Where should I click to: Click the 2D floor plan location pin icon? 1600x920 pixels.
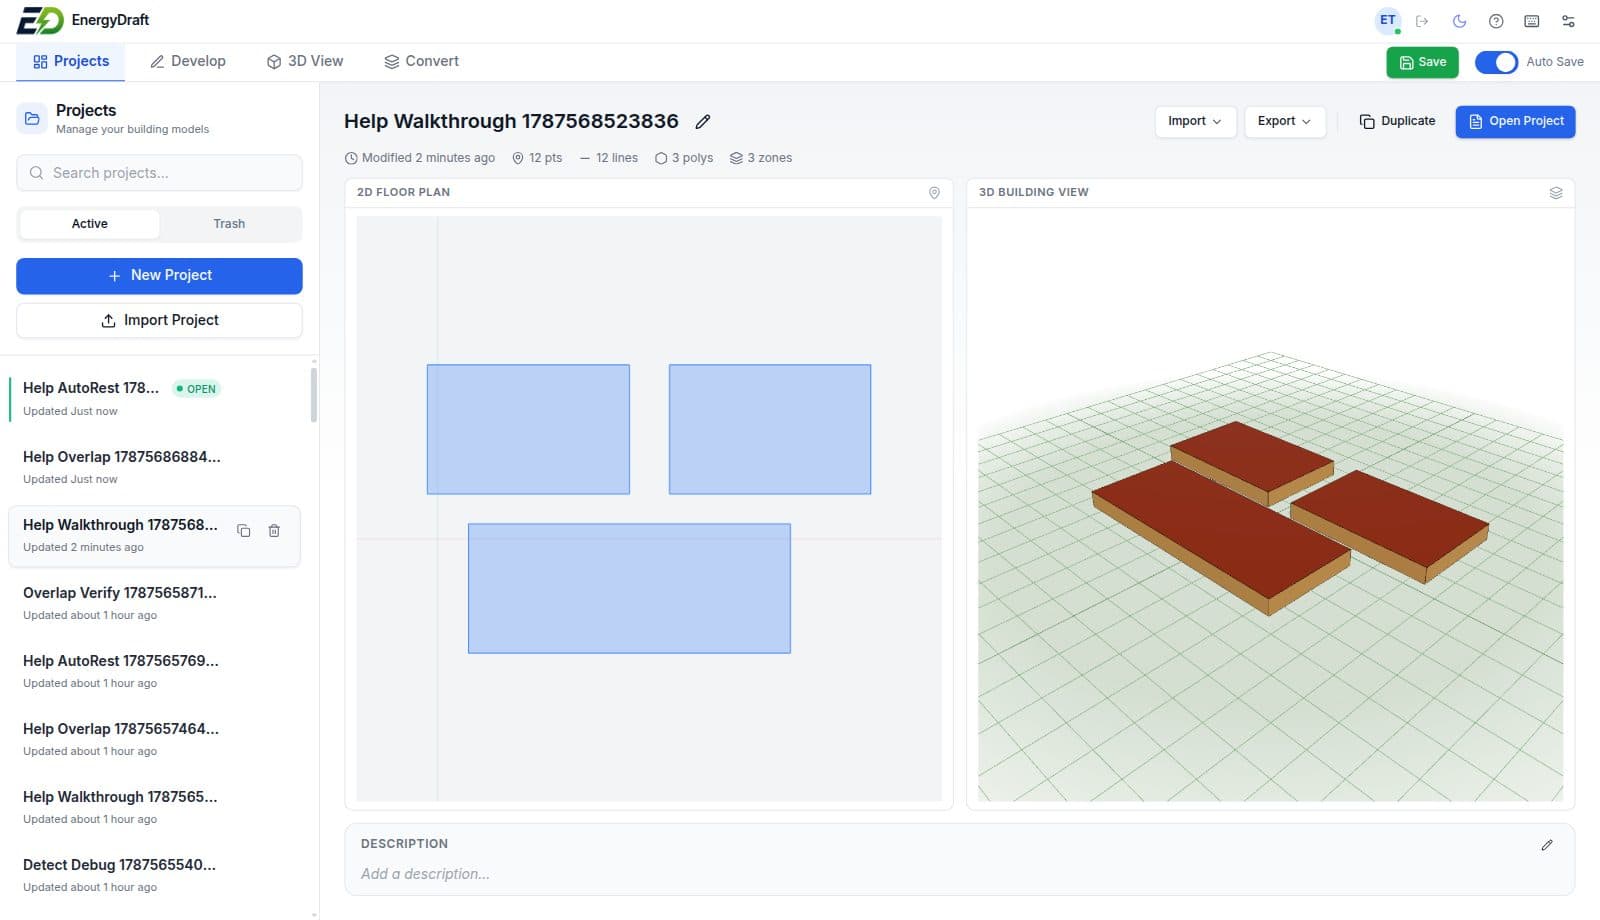pyautogui.click(x=934, y=192)
